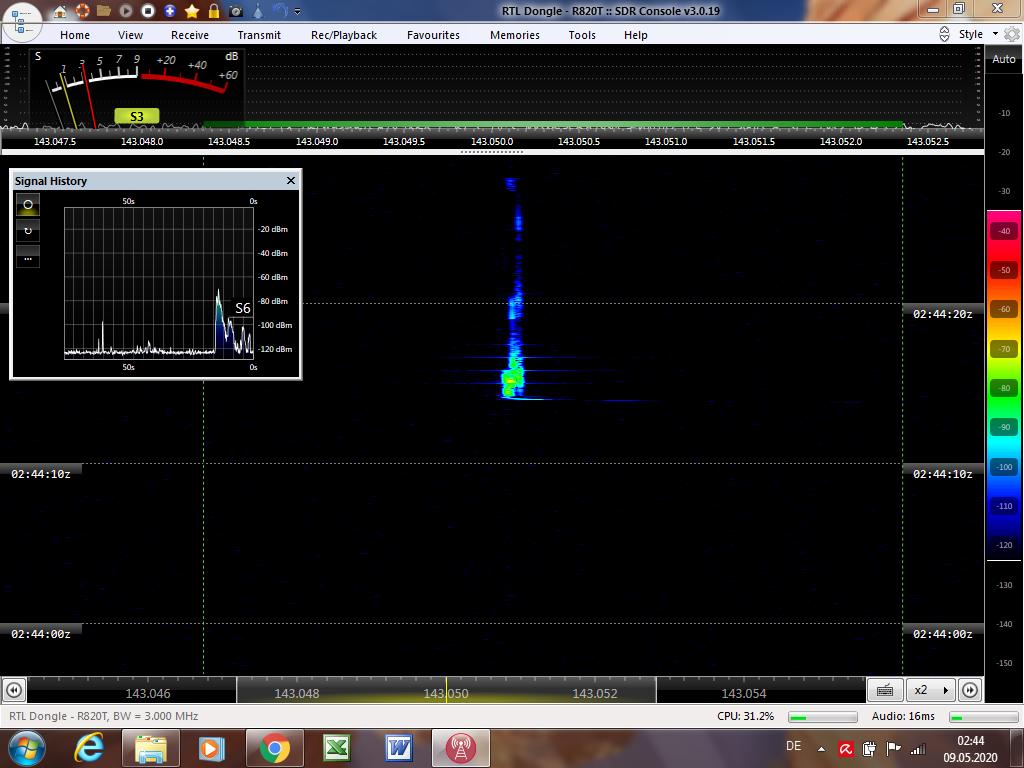
Task: Click the RTL Dongle BW status text
Action: [x=104, y=716]
